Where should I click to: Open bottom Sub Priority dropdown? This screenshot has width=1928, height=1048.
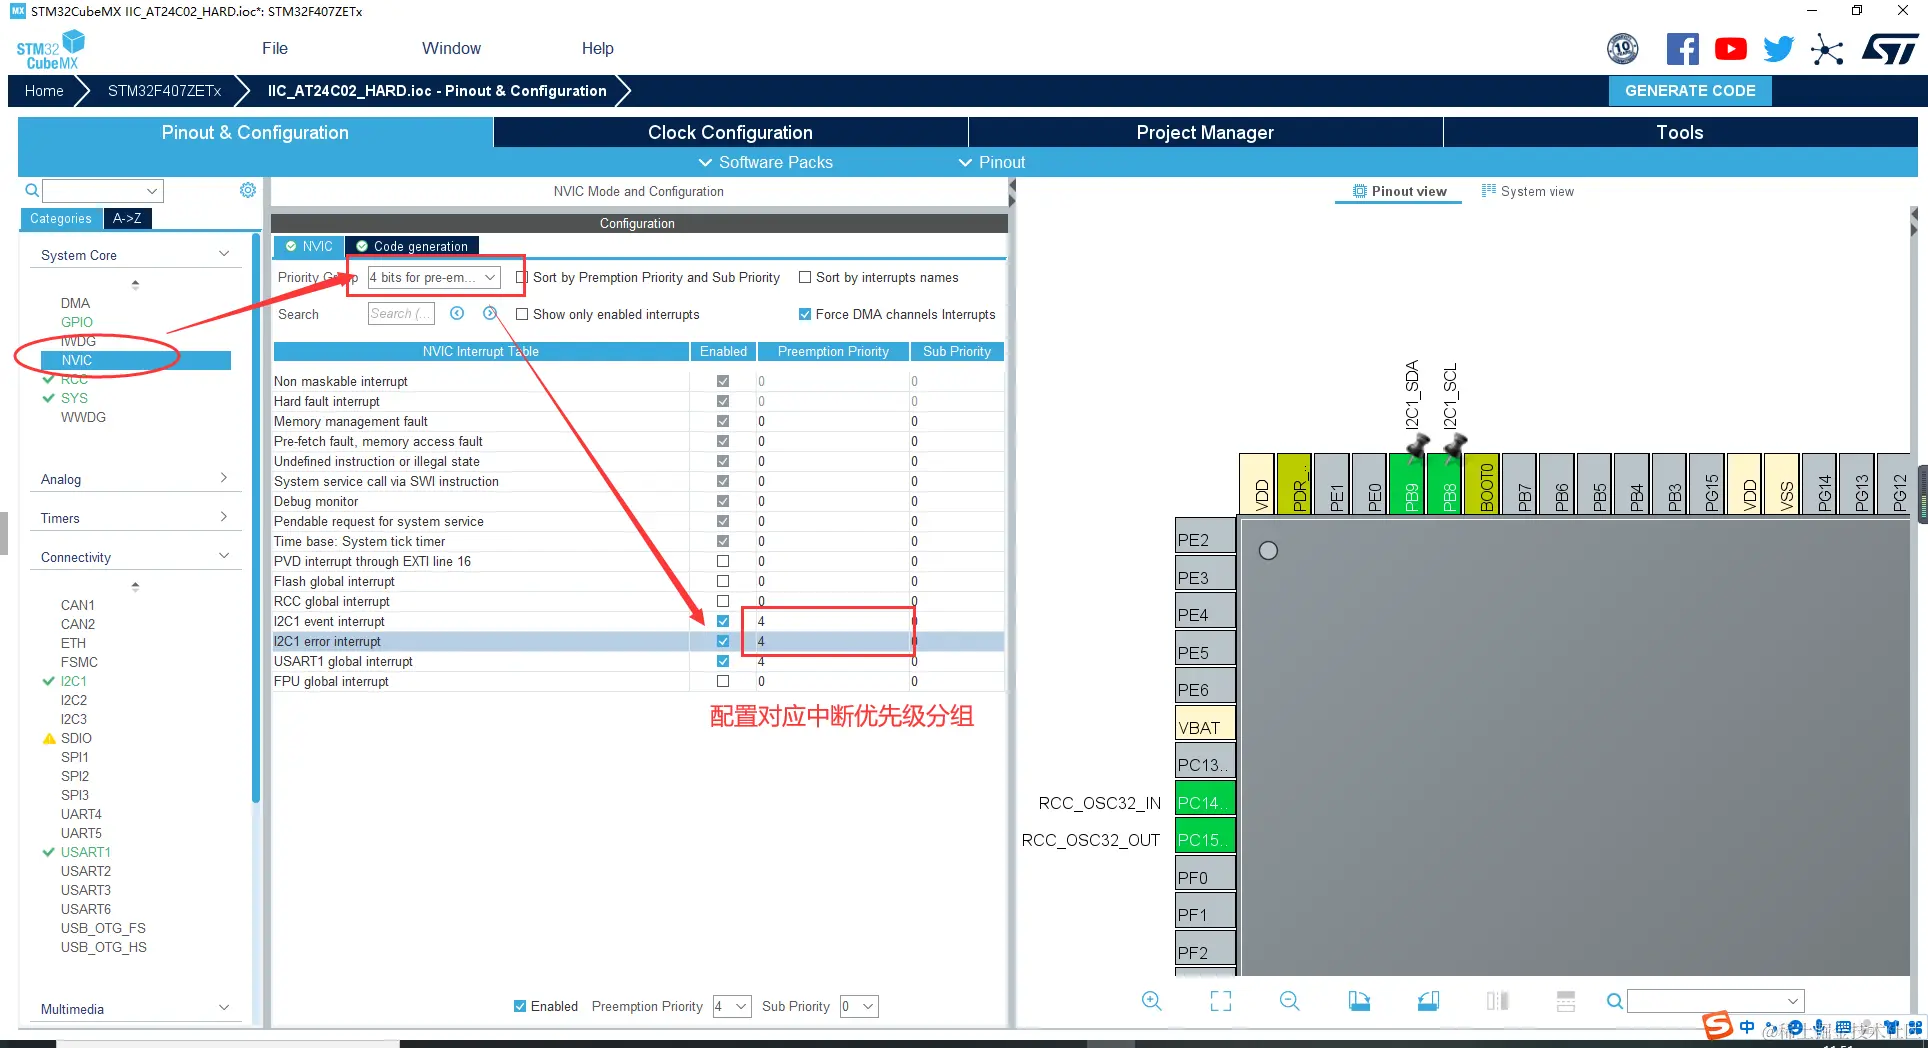[860, 1006]
